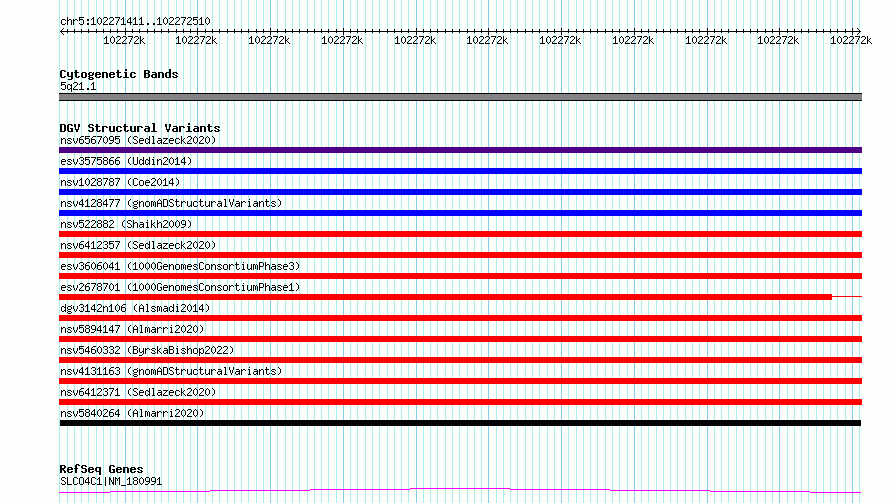The height and width of the screenshot is (503, 890).
Task: Select the black nsv5840264 variant bar
Action: click(460, 423)
